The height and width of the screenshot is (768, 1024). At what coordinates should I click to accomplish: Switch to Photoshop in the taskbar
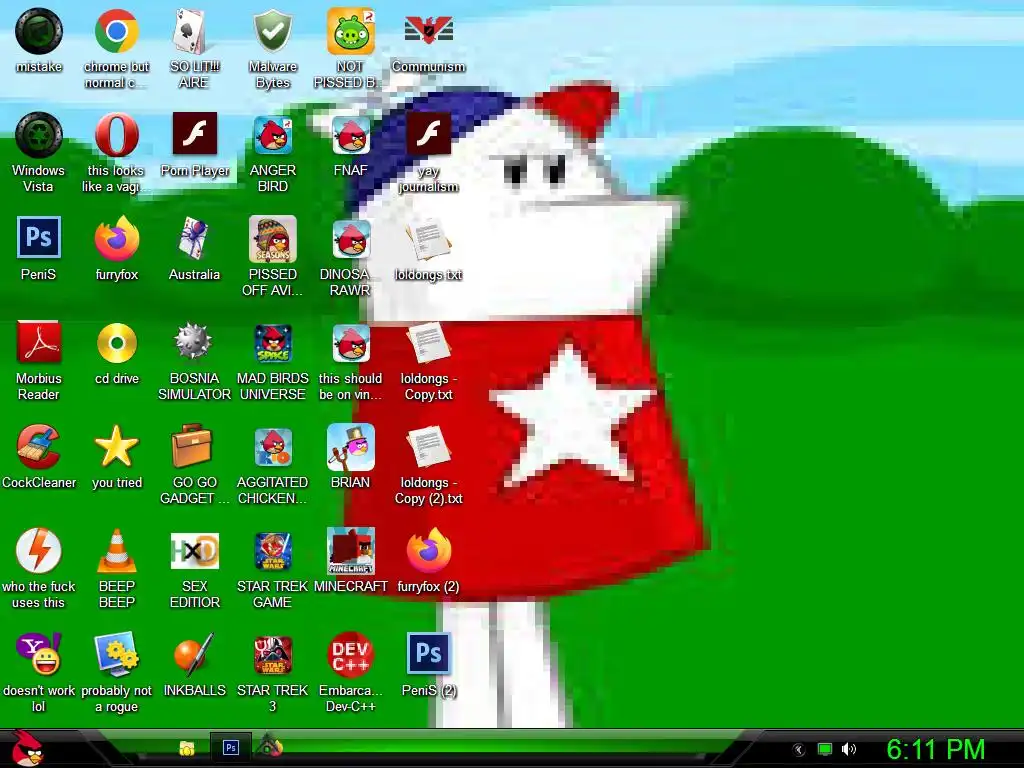[x=231, y=748]
